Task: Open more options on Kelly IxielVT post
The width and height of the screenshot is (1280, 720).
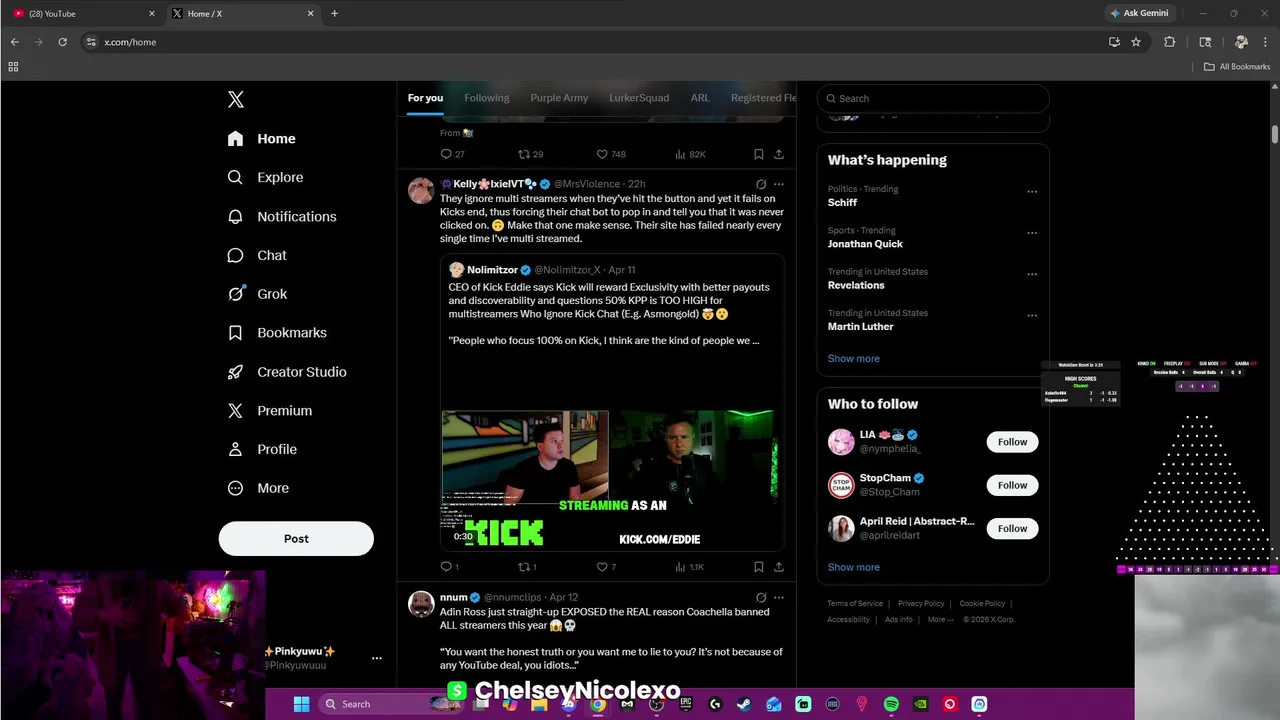Action: 779,184
